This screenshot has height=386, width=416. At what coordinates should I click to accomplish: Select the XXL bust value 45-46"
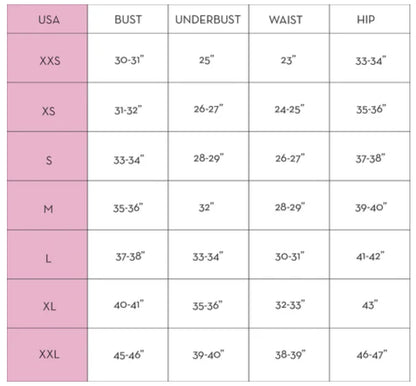click(129, 355)
